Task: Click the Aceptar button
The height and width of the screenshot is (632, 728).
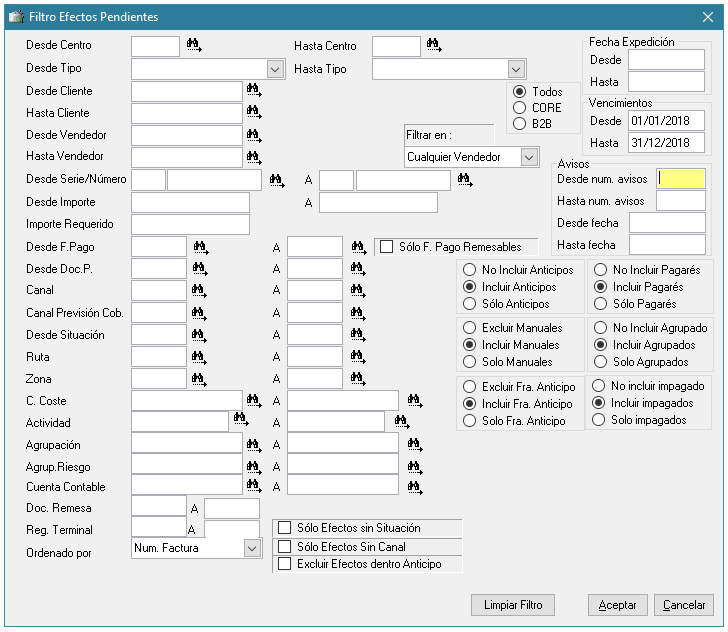Action: point(618,605)
